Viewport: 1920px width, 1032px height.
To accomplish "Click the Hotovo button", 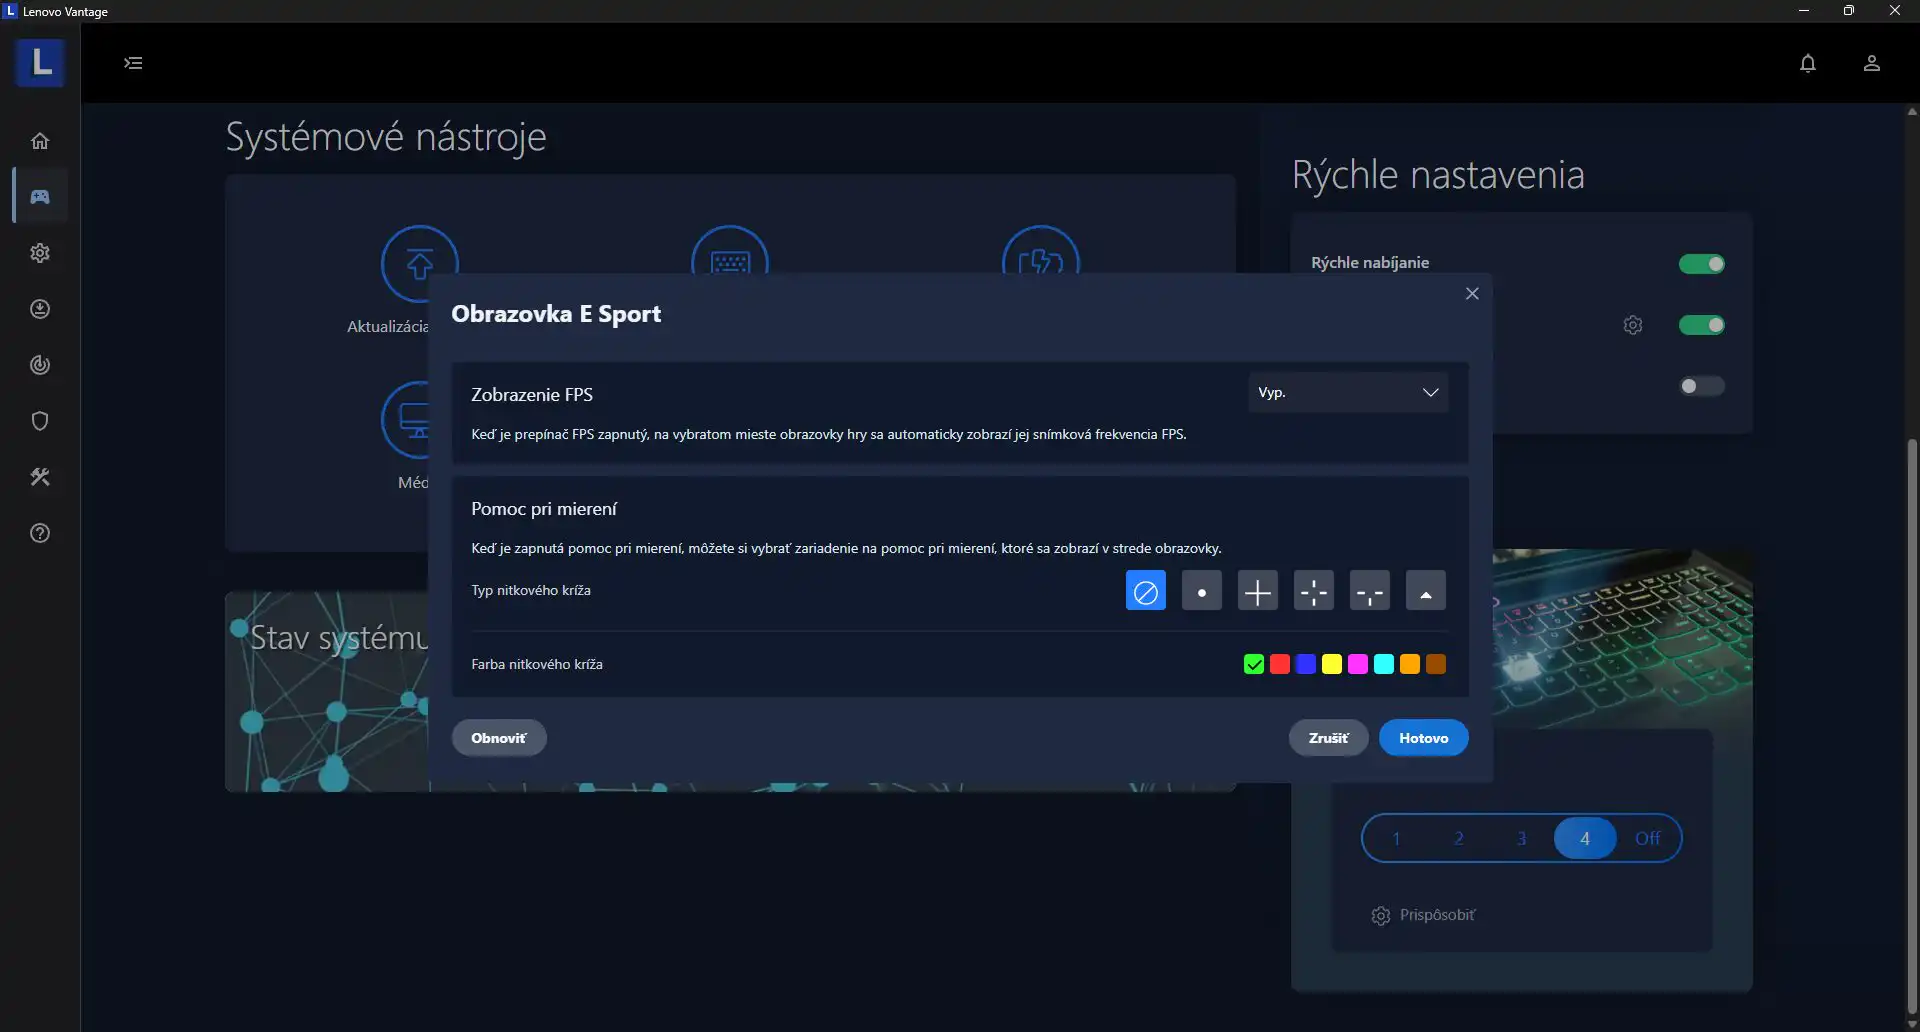I will tap(1422, 738).
